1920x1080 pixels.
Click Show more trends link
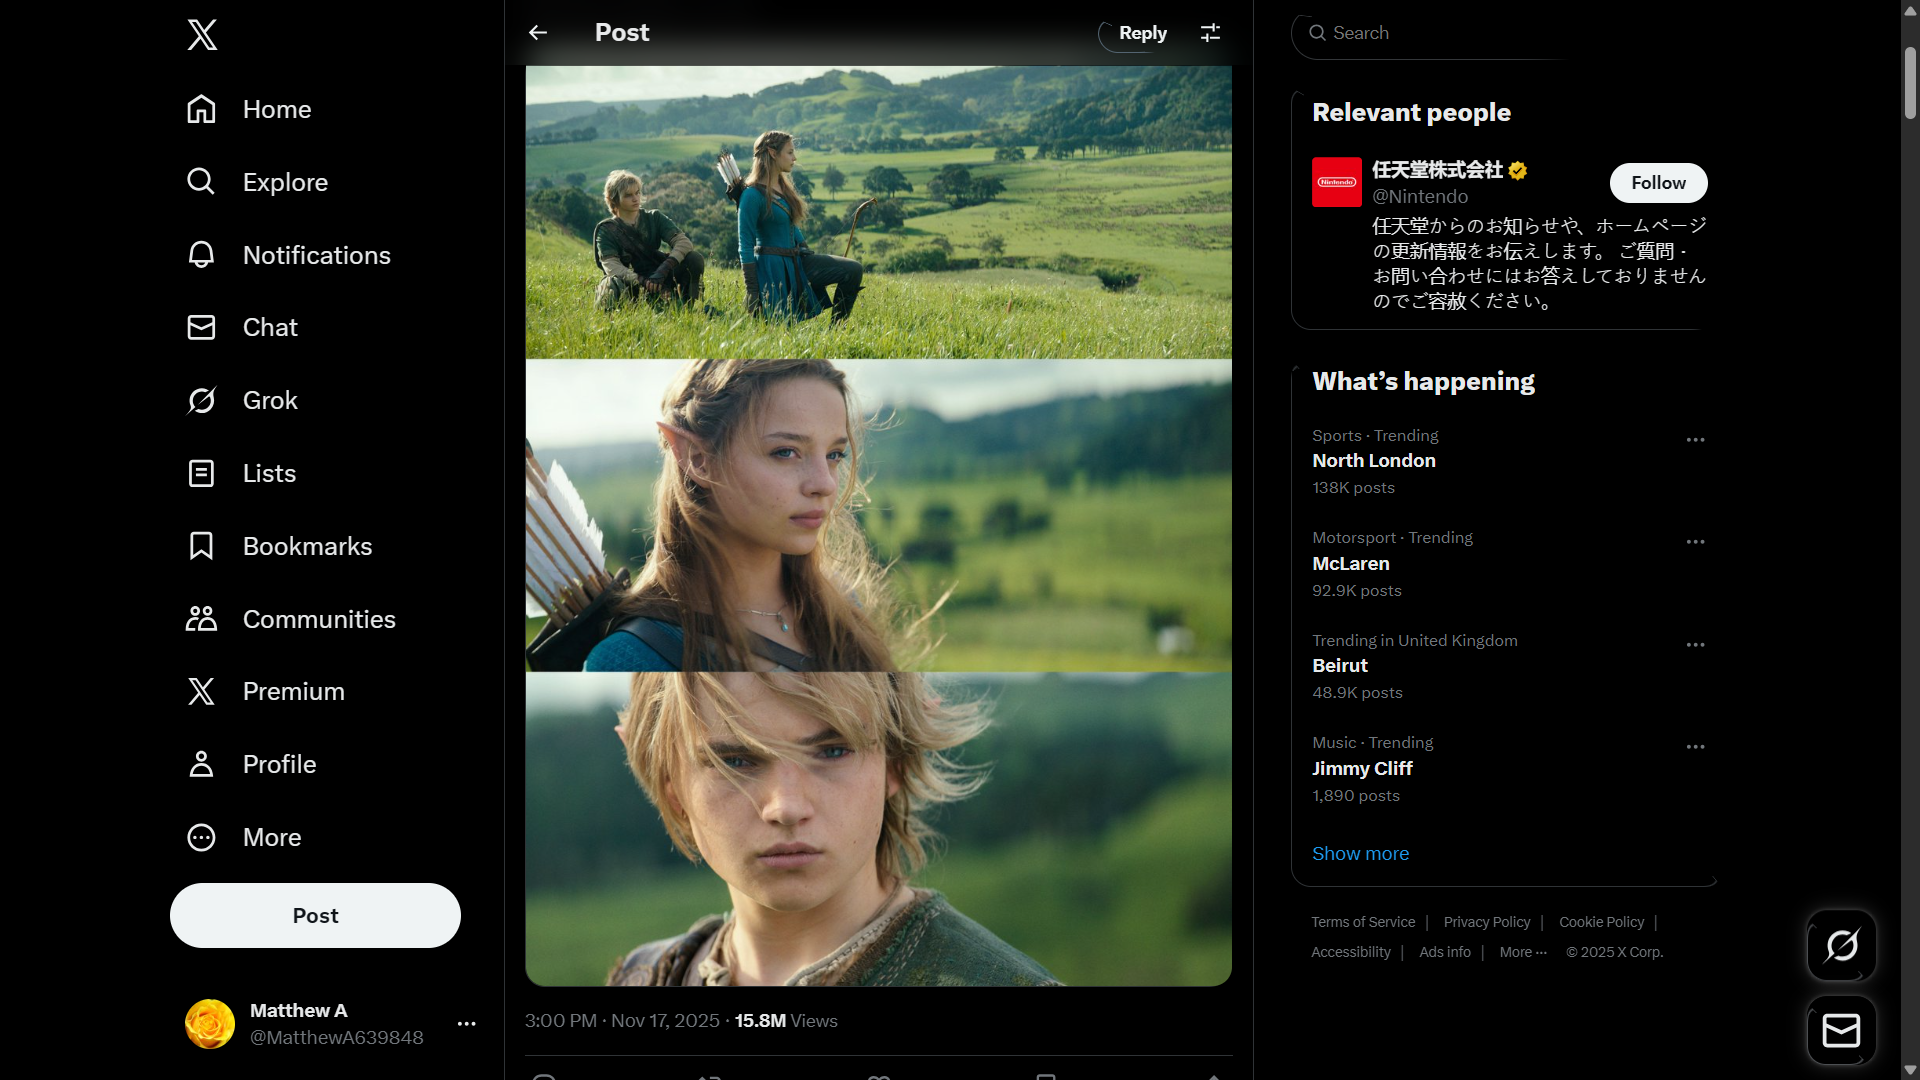[1360, 853]
